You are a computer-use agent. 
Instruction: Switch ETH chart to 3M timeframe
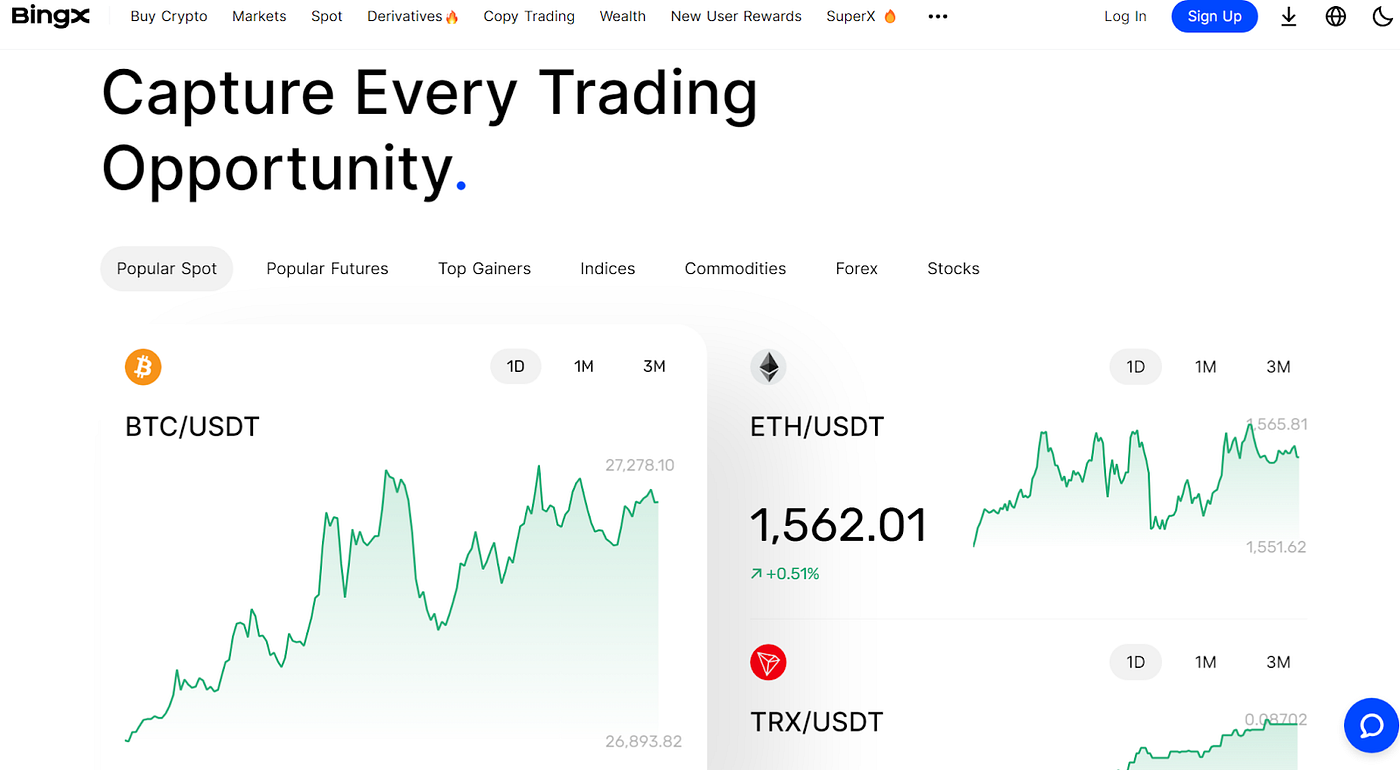pos(1278,366)
